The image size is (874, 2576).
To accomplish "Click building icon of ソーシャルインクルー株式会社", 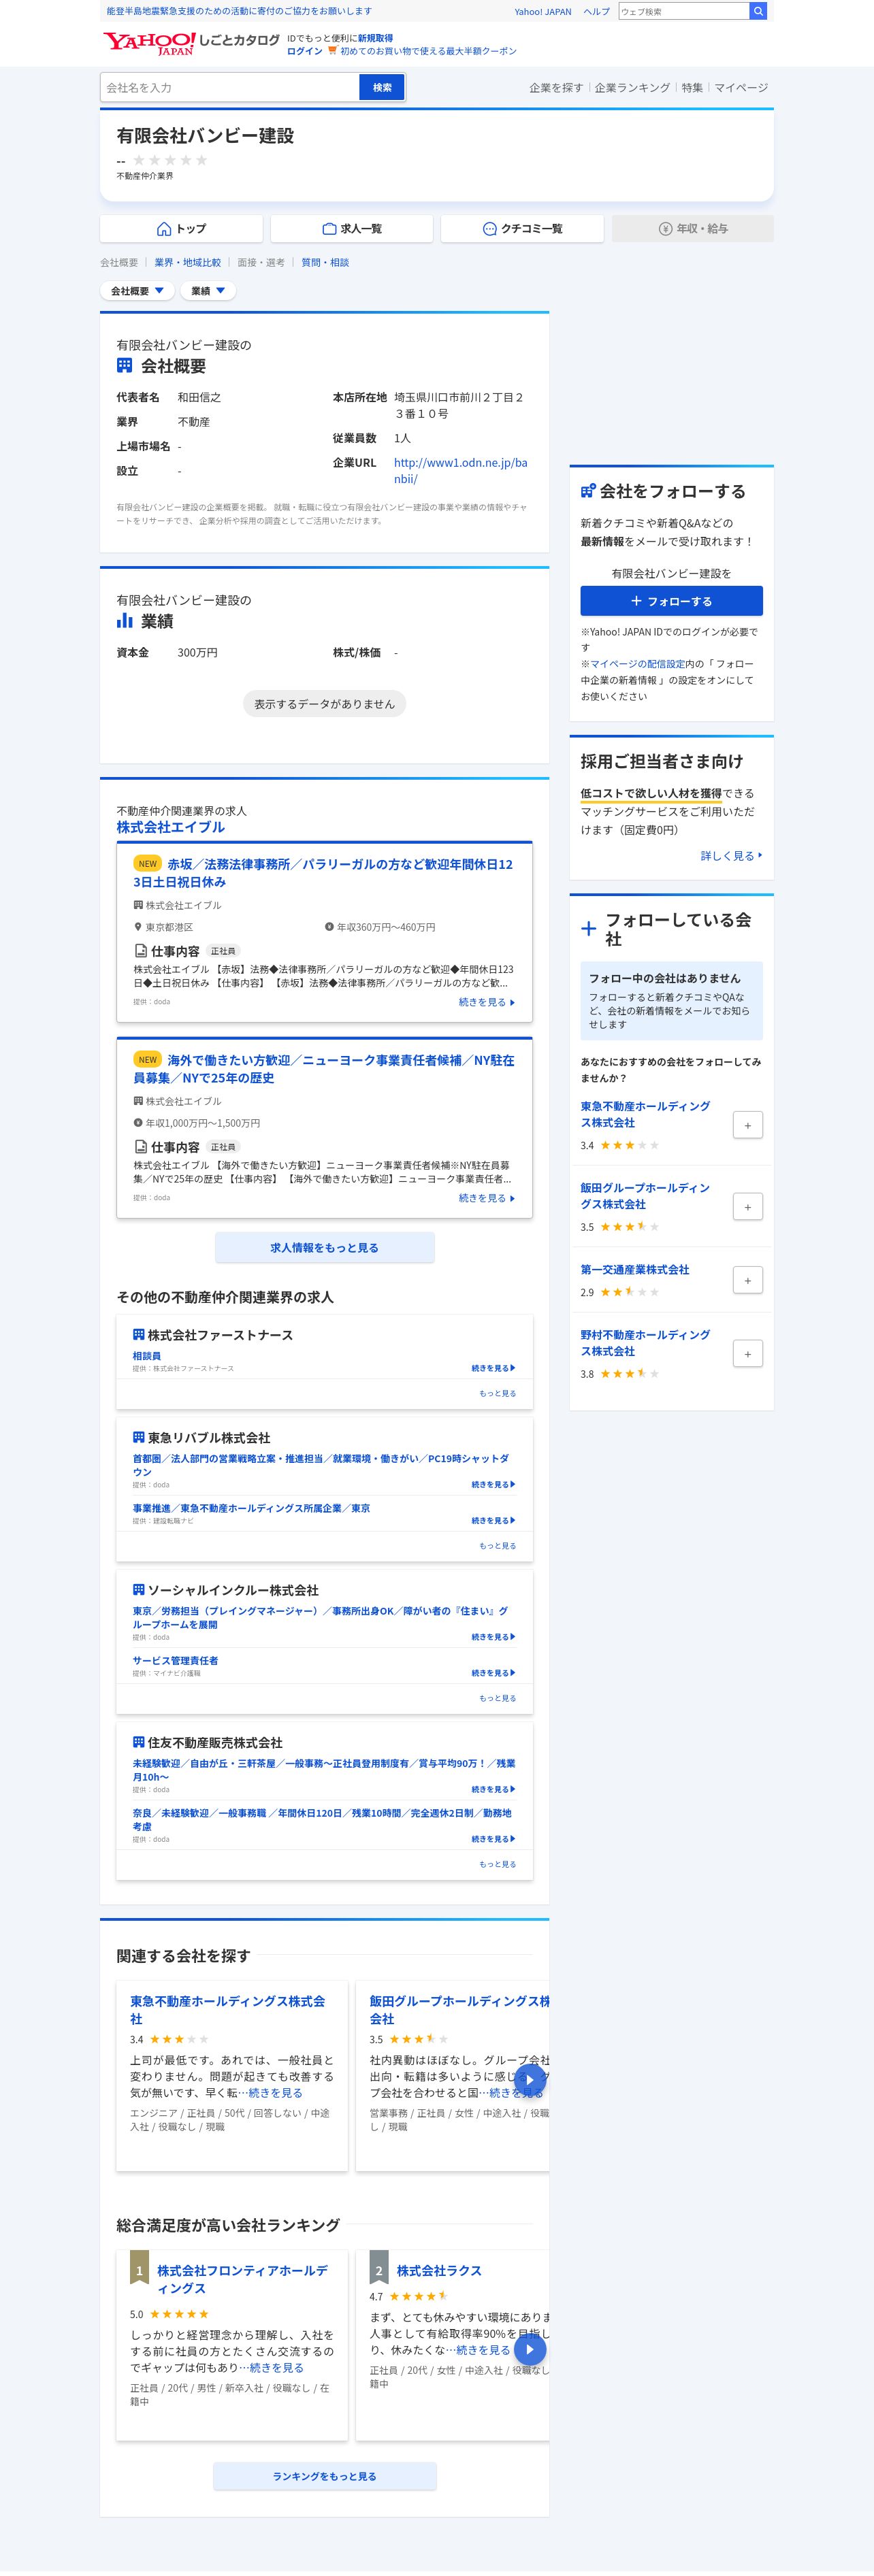I will [x=139, y=1589].
